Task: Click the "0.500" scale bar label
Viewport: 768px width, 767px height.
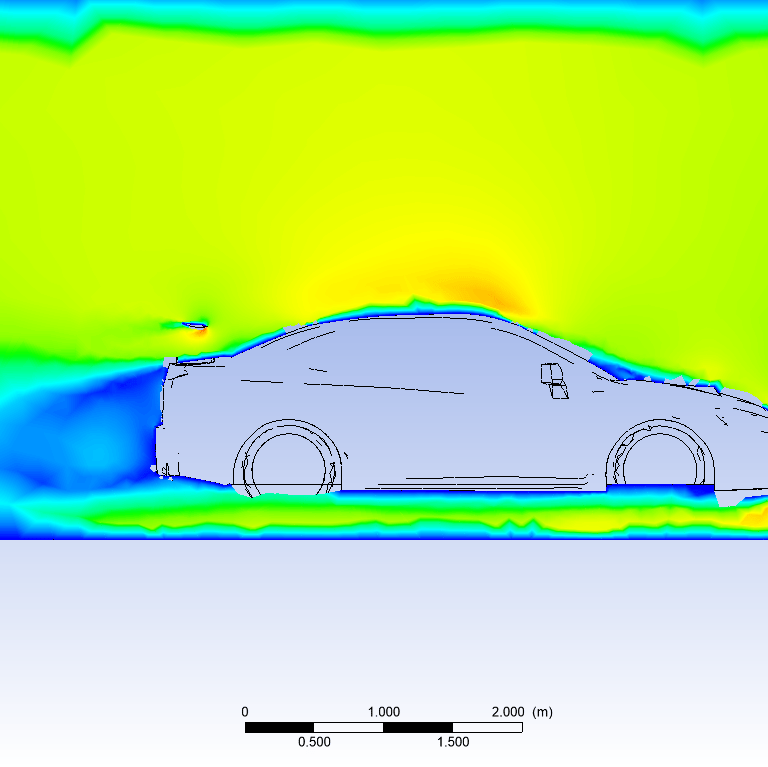Action: [x=314, y=742]
